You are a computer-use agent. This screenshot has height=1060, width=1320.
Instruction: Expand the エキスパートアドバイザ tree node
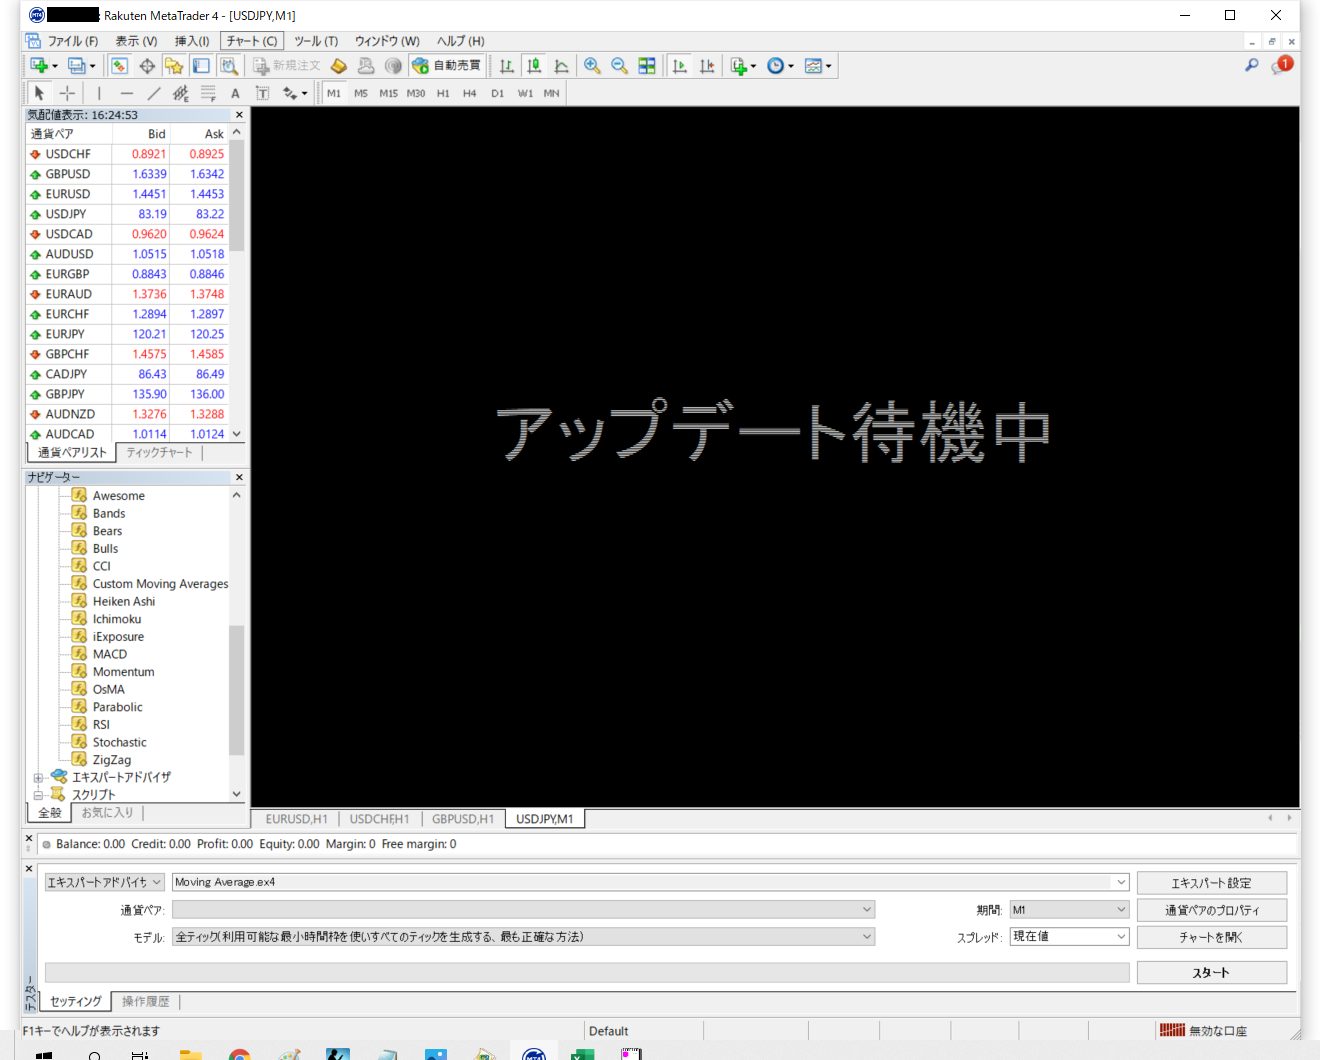38,777
